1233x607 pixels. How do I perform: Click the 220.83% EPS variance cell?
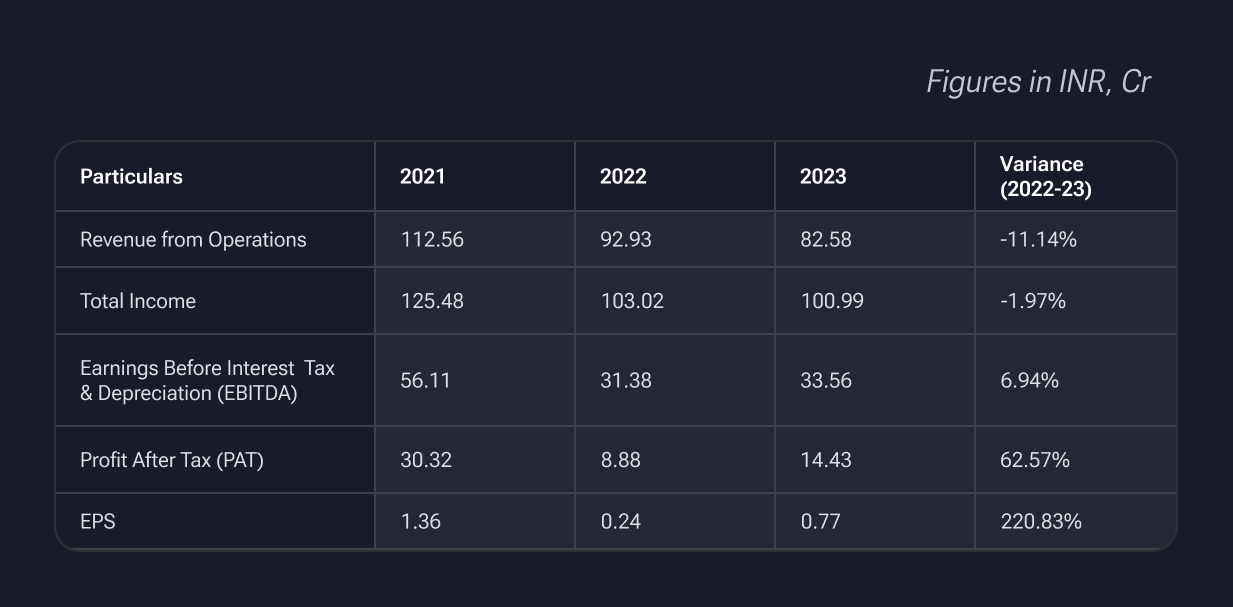point(1041,521)
